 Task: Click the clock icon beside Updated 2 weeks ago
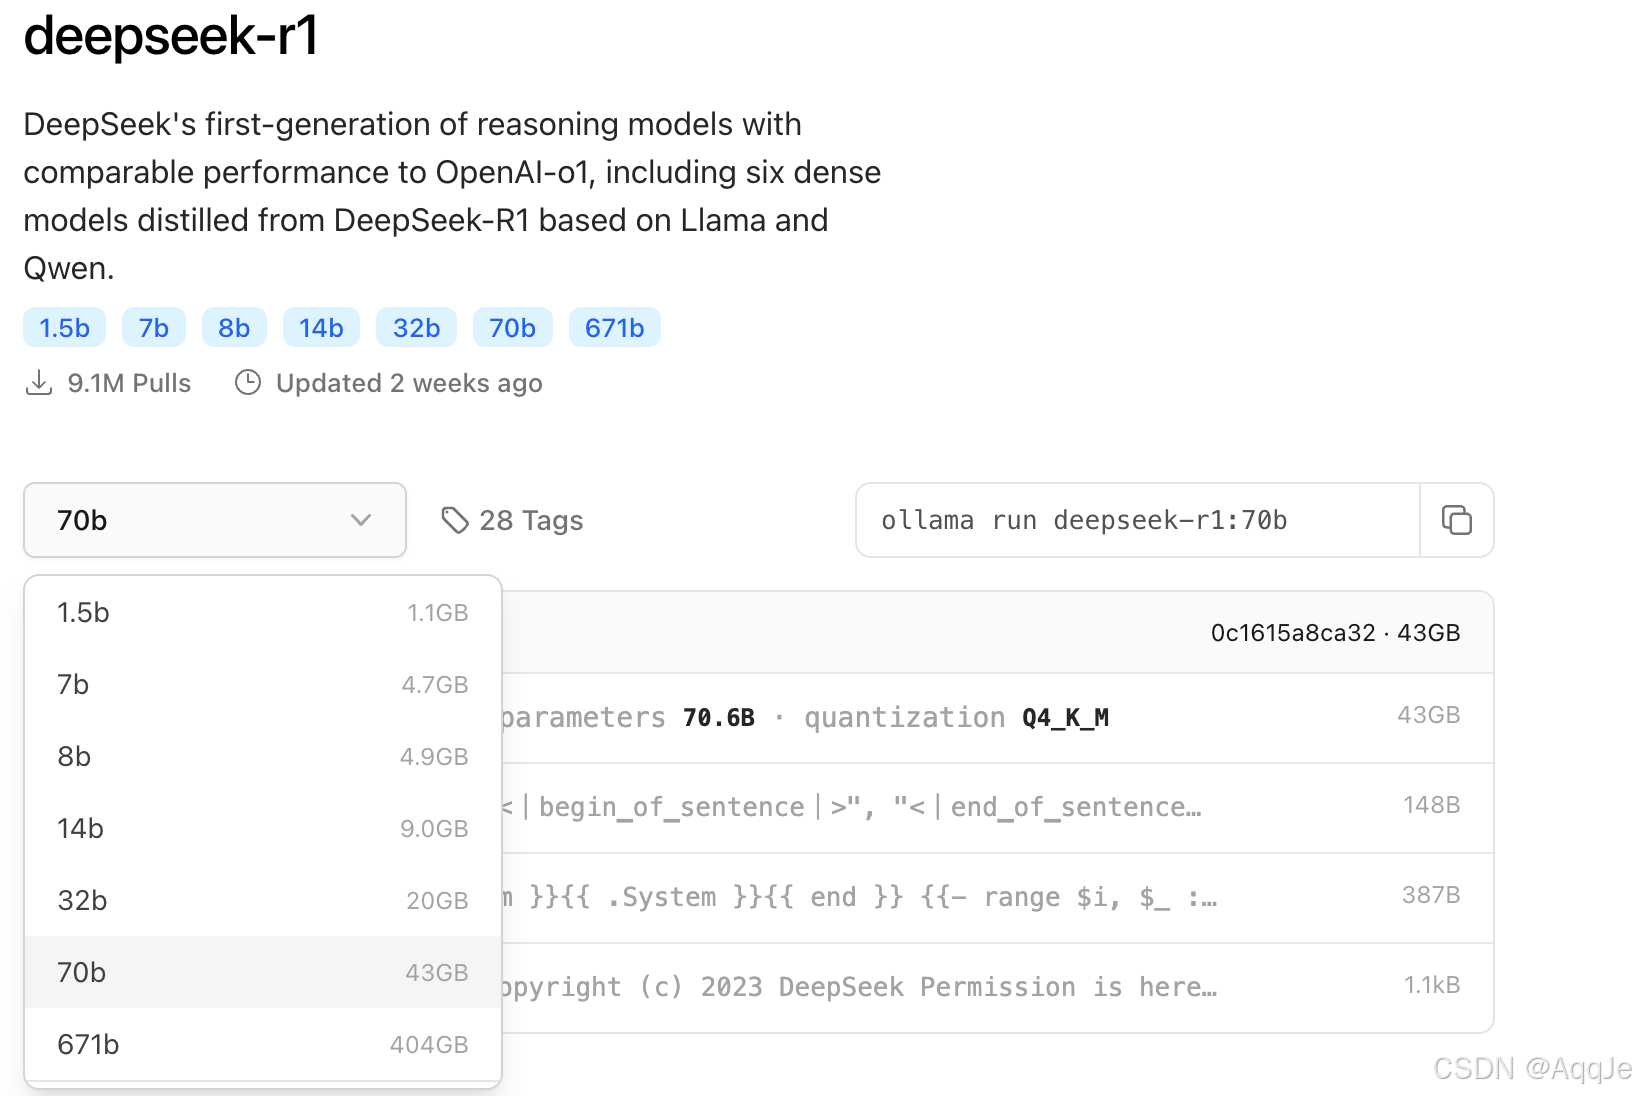pyautogui.click(x=248, y=383)
